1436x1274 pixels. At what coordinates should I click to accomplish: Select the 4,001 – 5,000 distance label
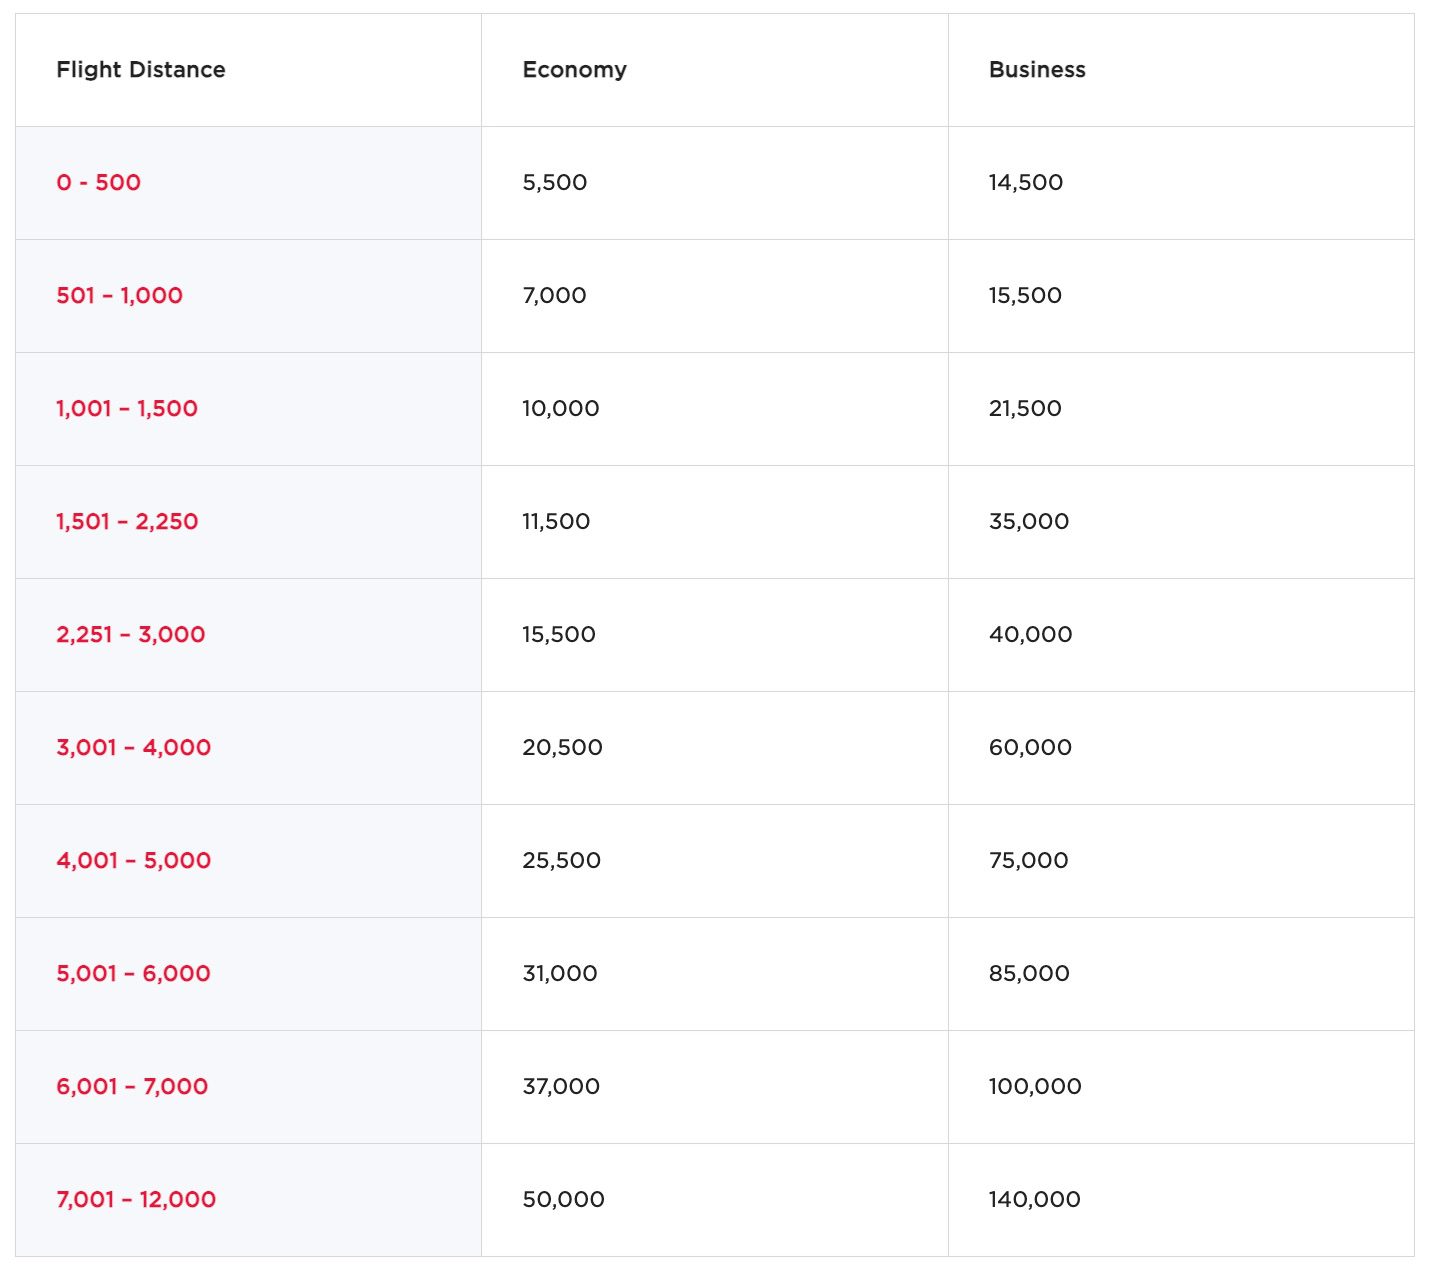134,861
